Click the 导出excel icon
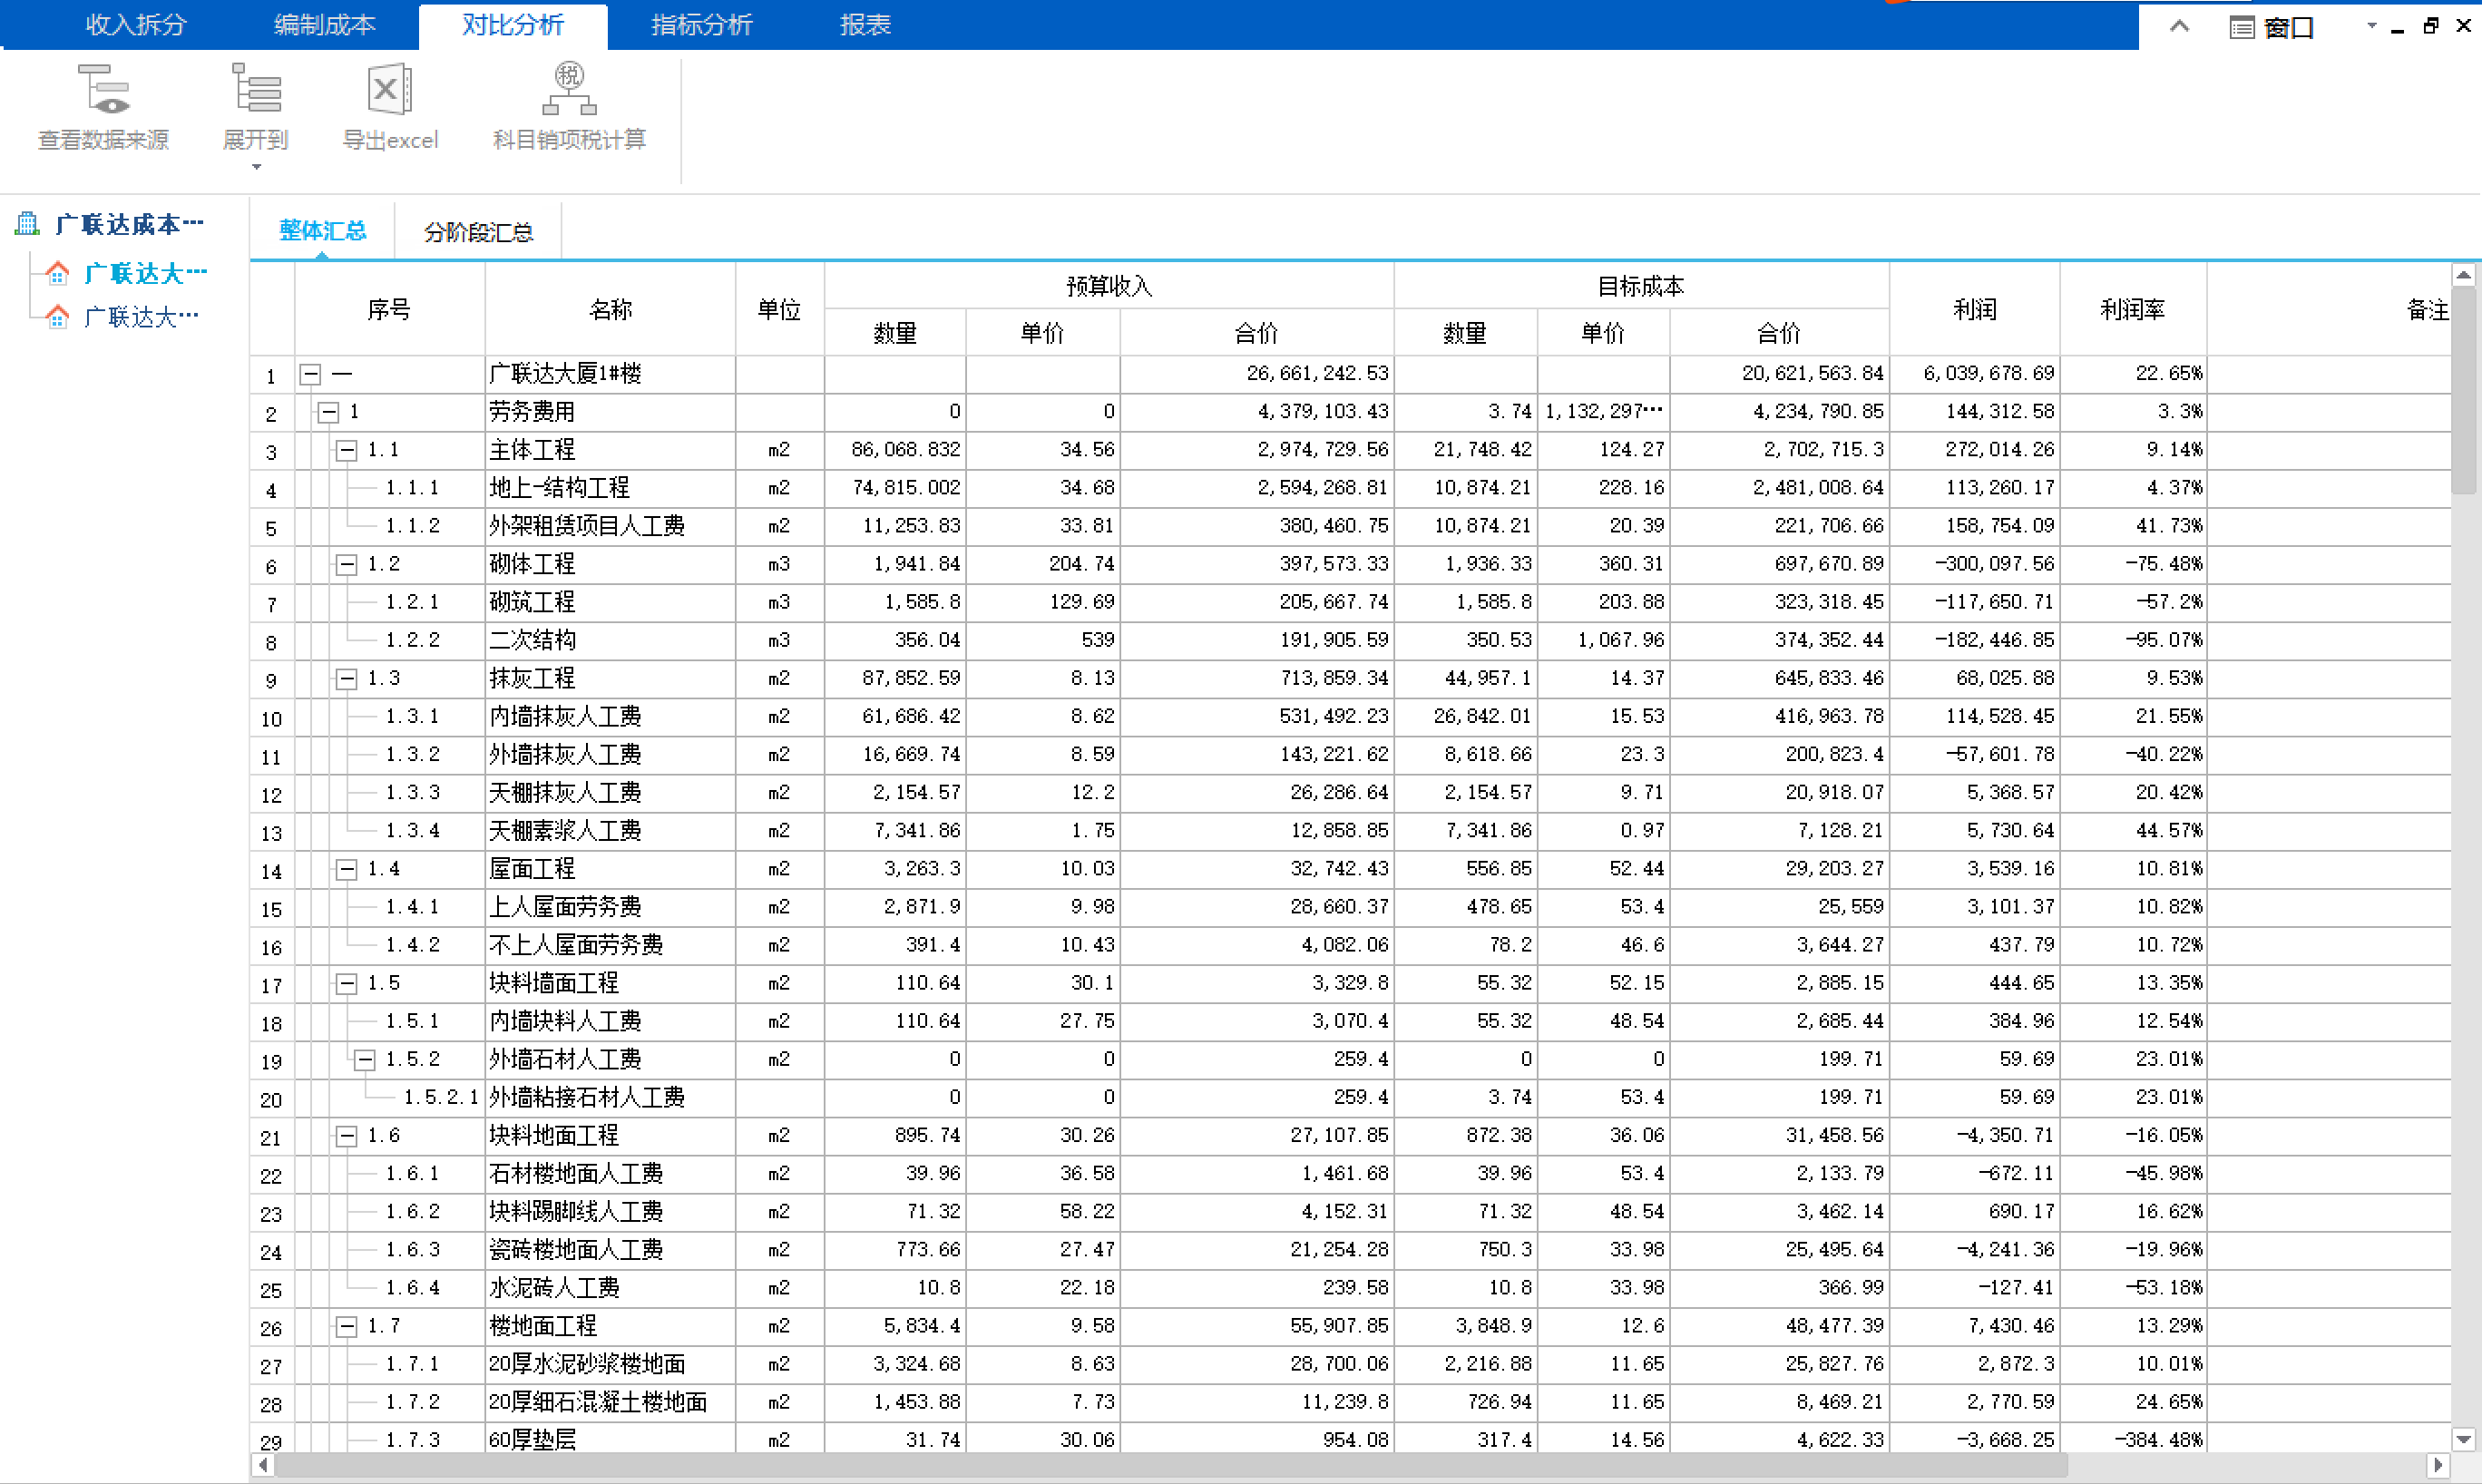2482x1484 pixels. (390, 89)
